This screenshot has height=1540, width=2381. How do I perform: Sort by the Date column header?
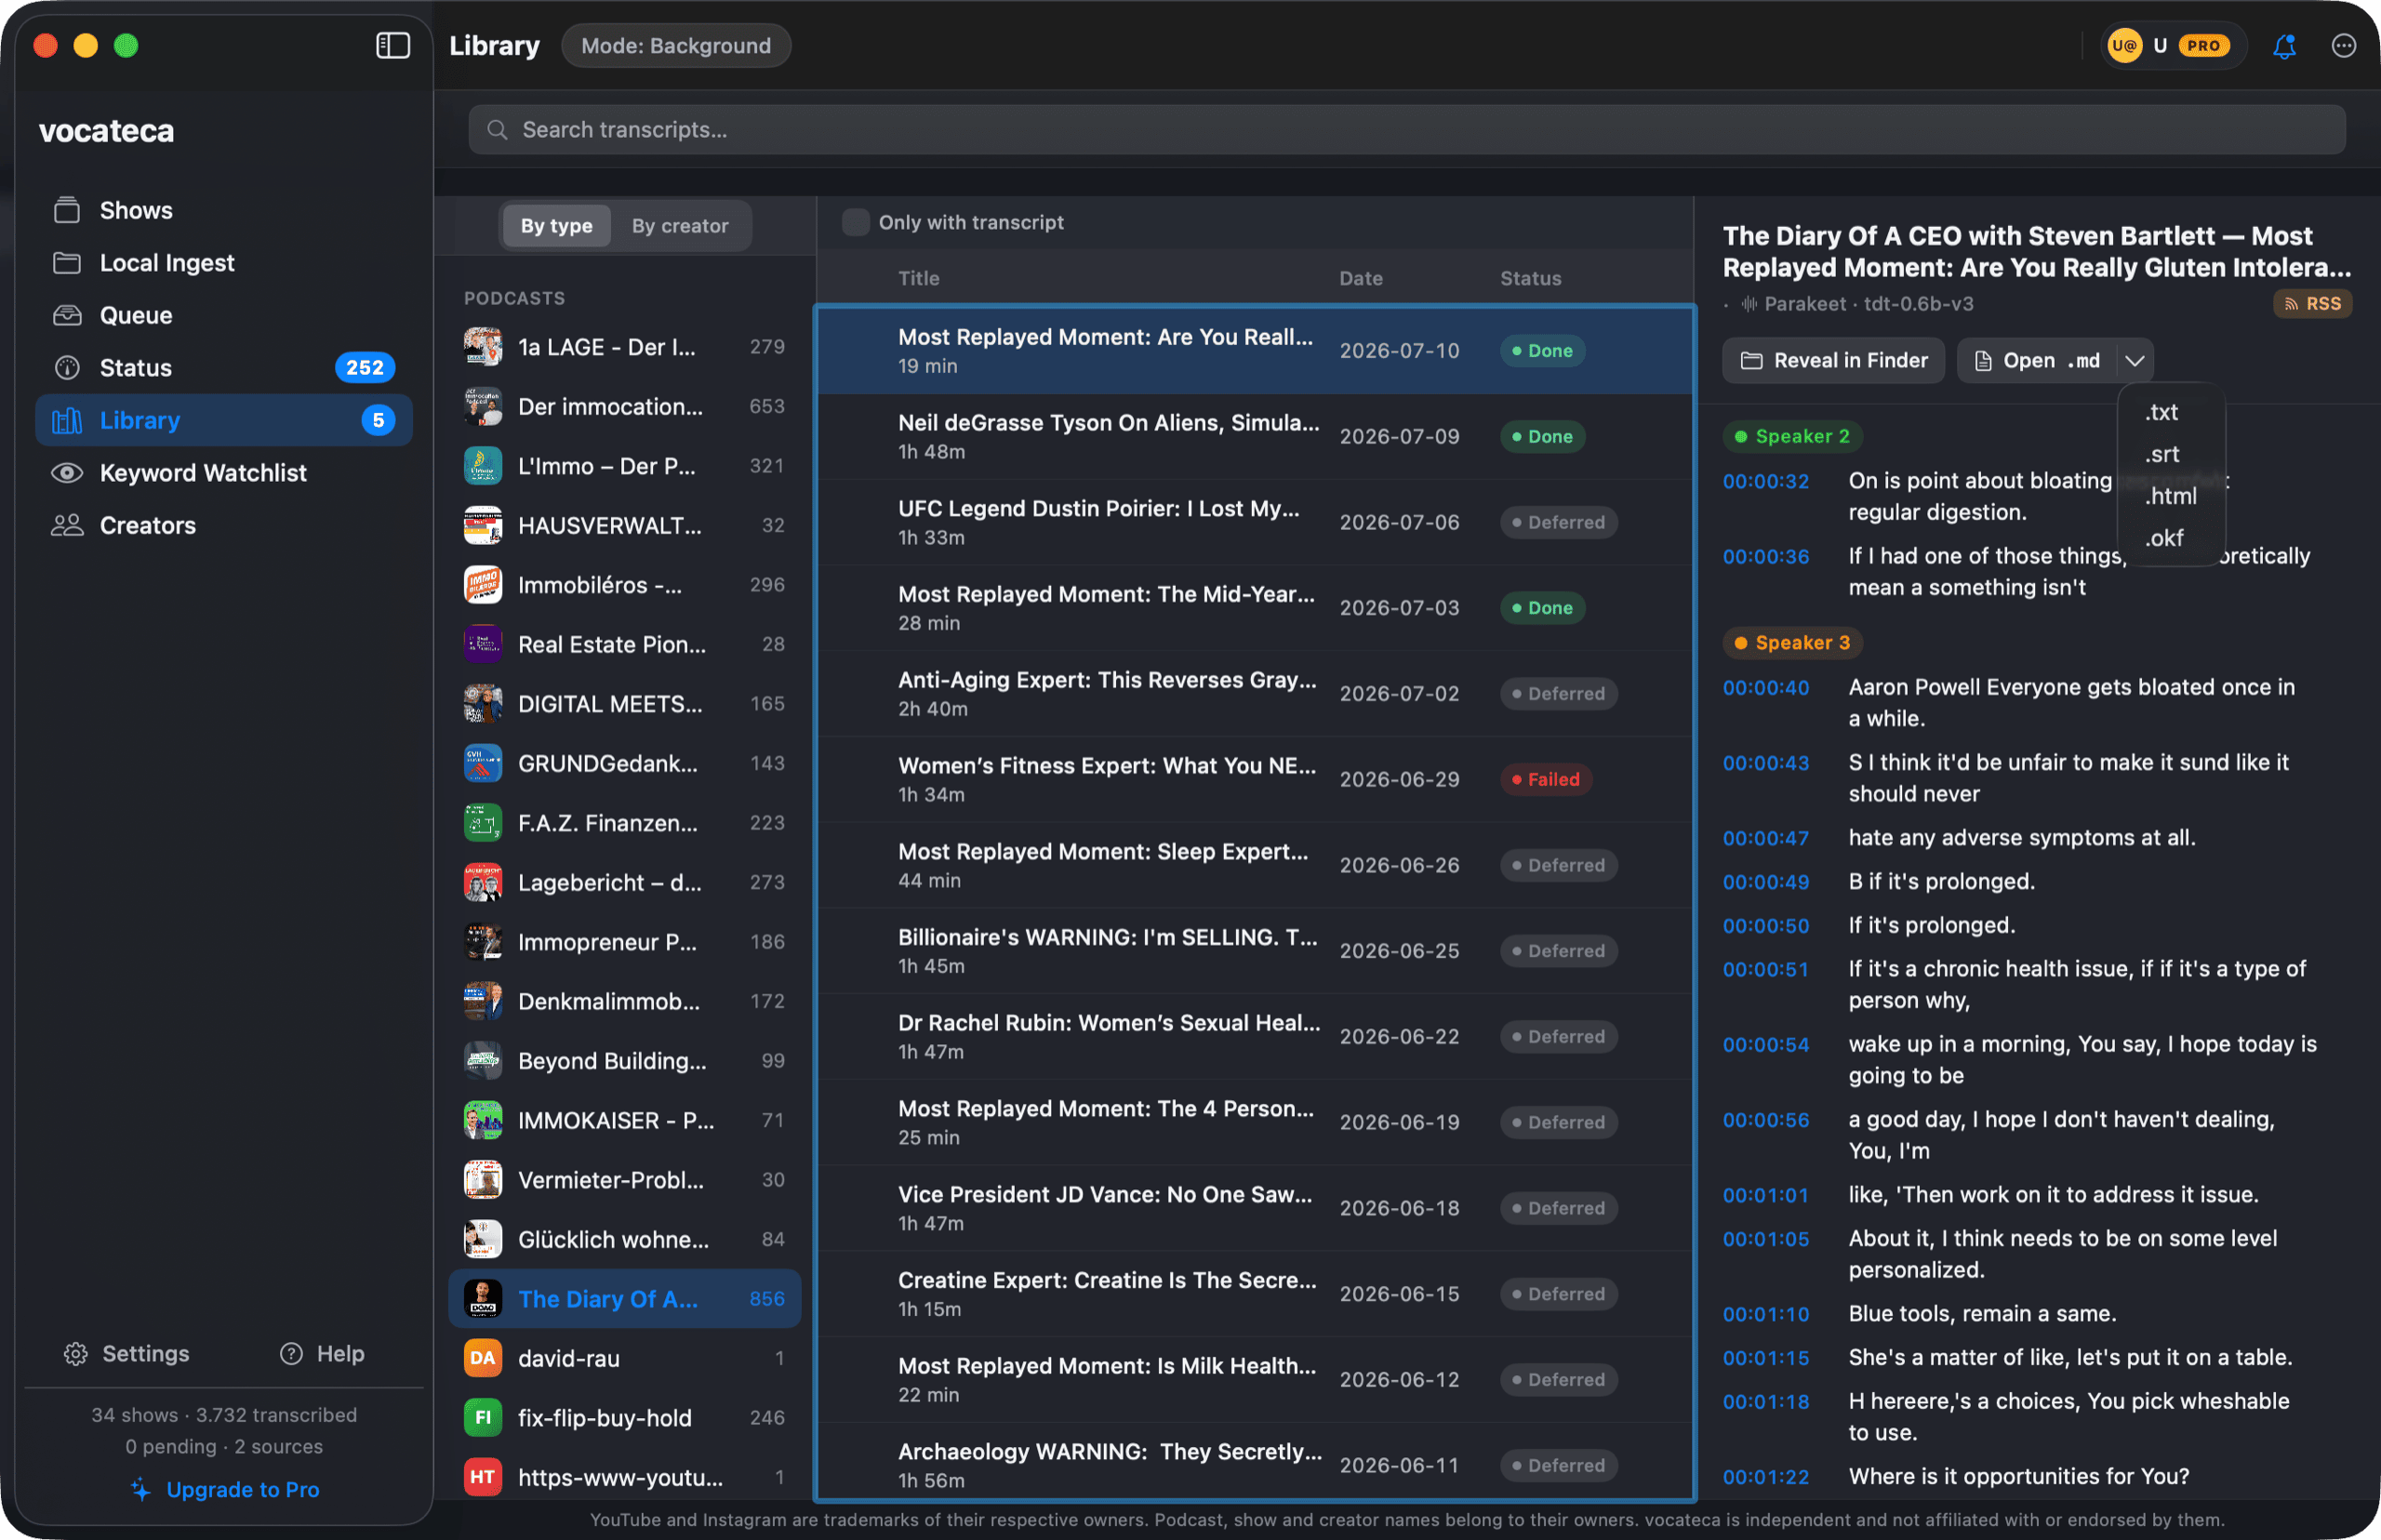coord(1360,278)
